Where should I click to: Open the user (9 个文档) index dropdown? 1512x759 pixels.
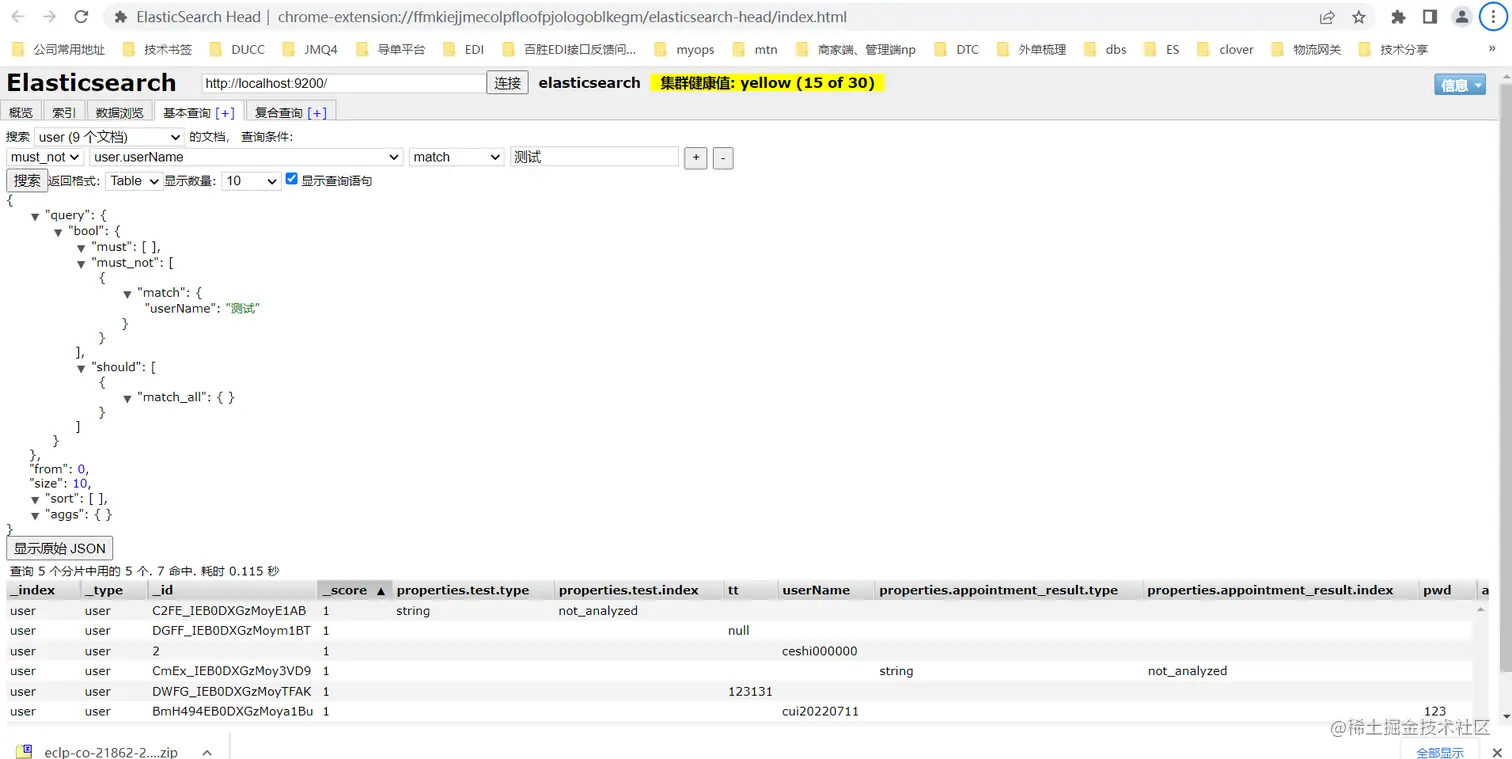coord(109,137)
